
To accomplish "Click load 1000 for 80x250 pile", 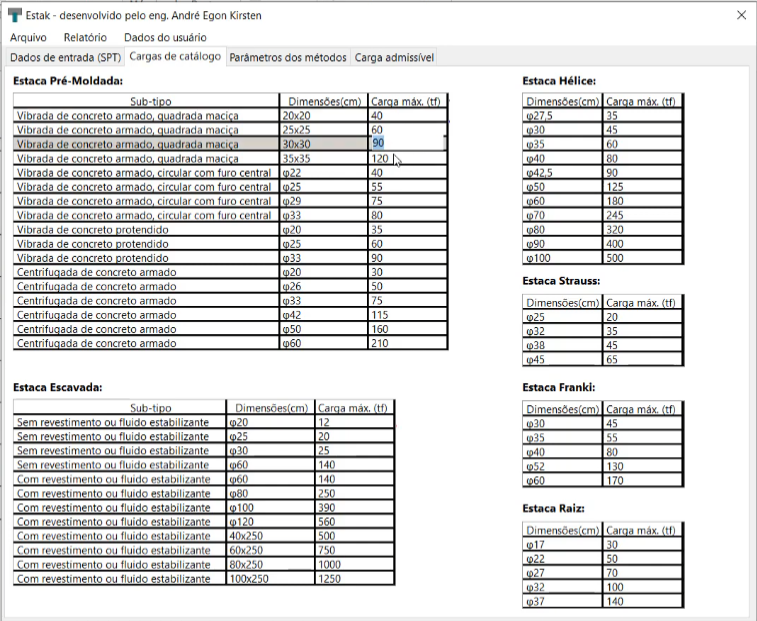I will (354, 565).
